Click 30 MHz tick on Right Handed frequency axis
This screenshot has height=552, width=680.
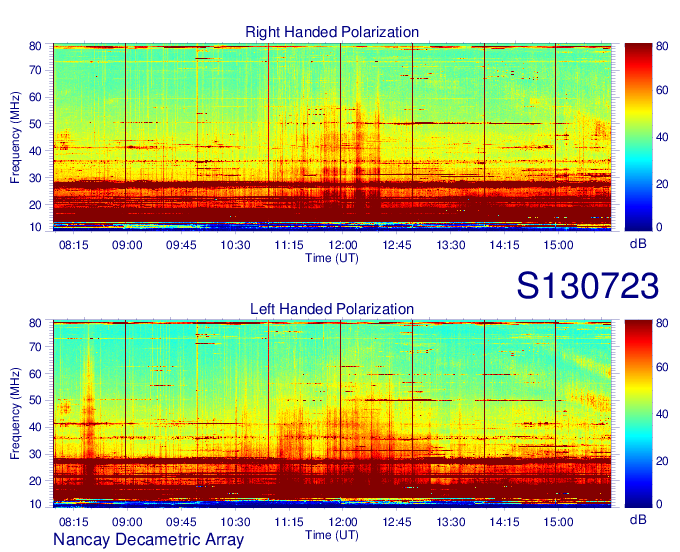coord(35,178)
